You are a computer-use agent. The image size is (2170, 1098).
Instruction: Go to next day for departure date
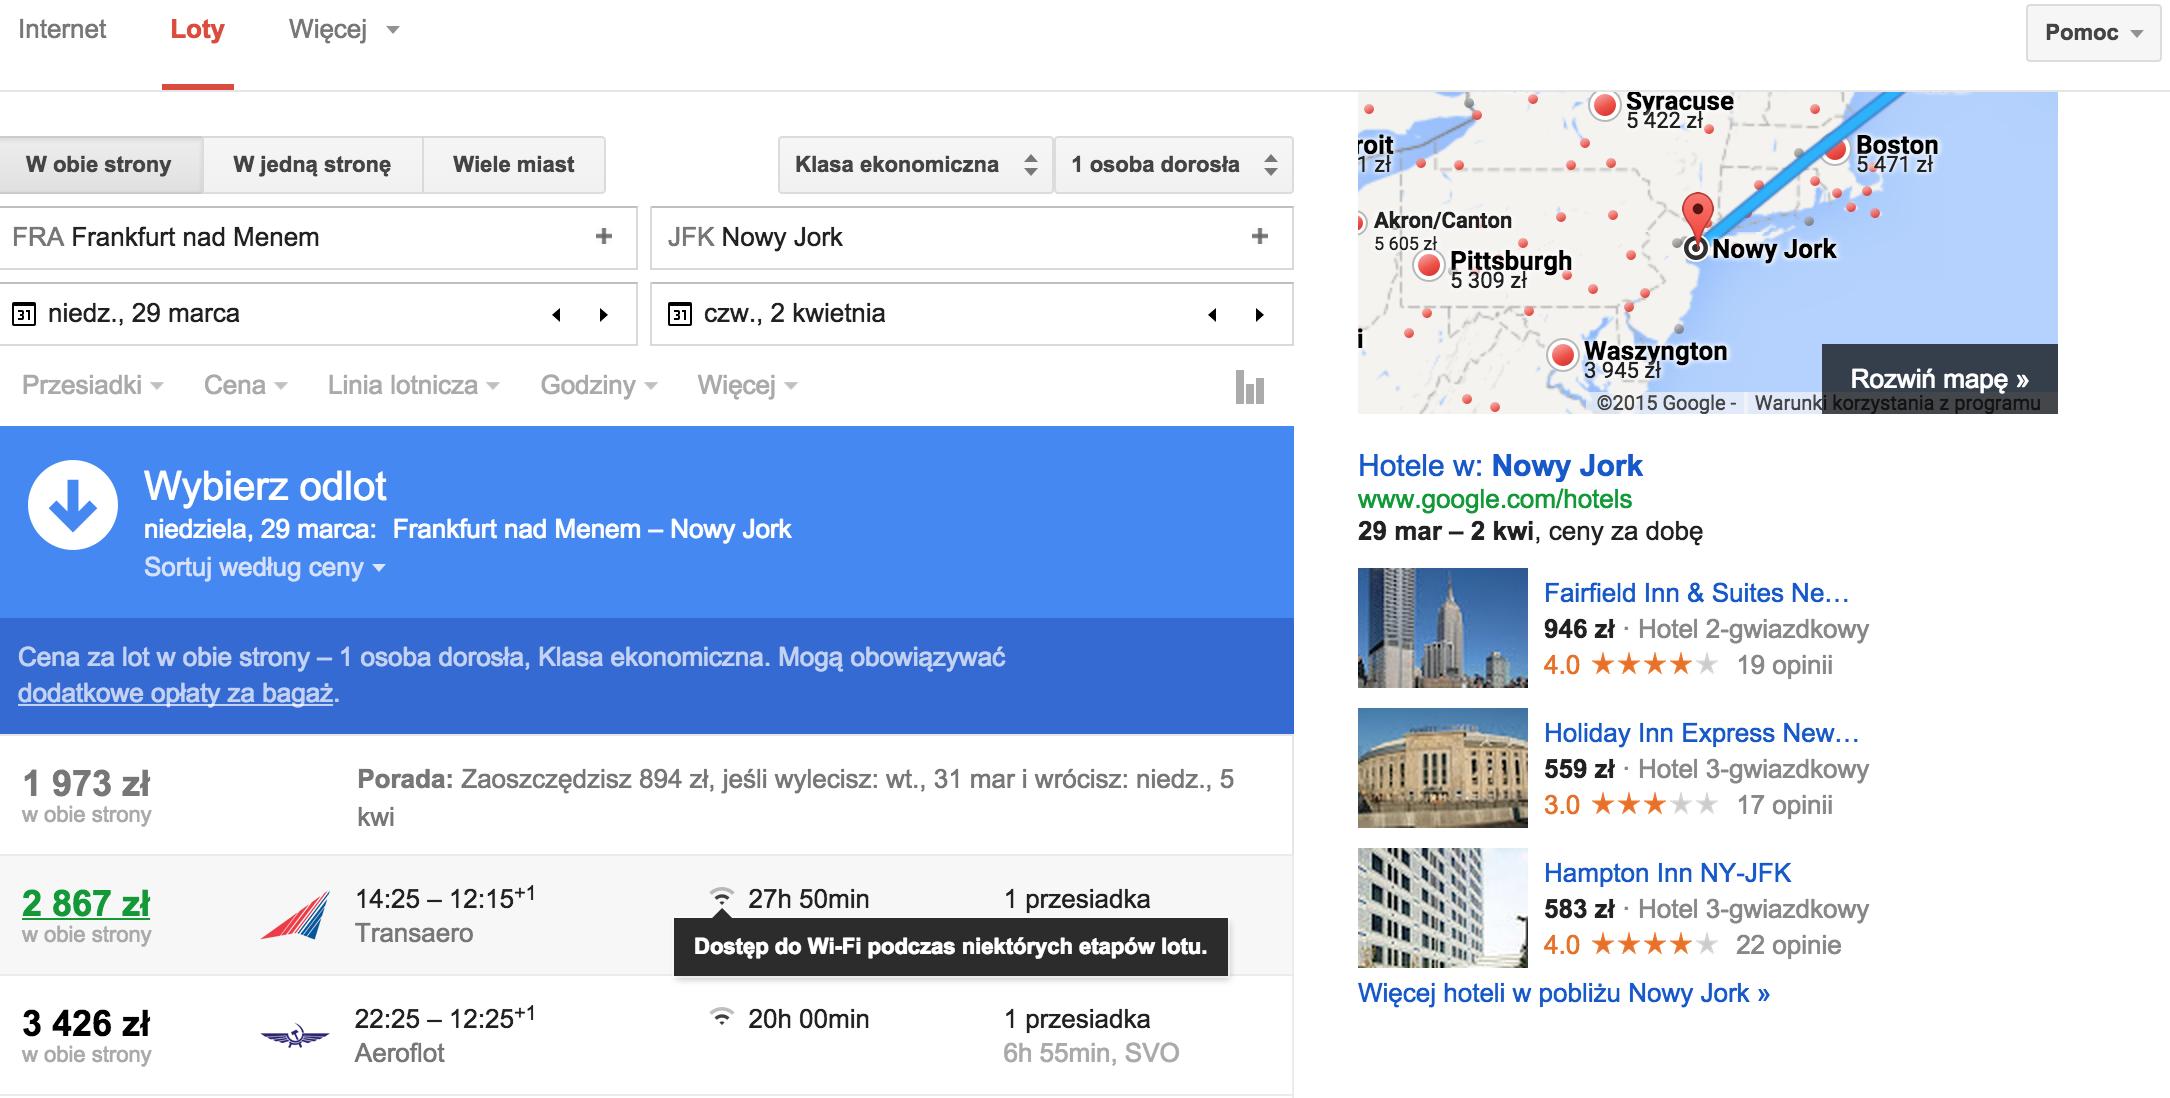(604, 315)
